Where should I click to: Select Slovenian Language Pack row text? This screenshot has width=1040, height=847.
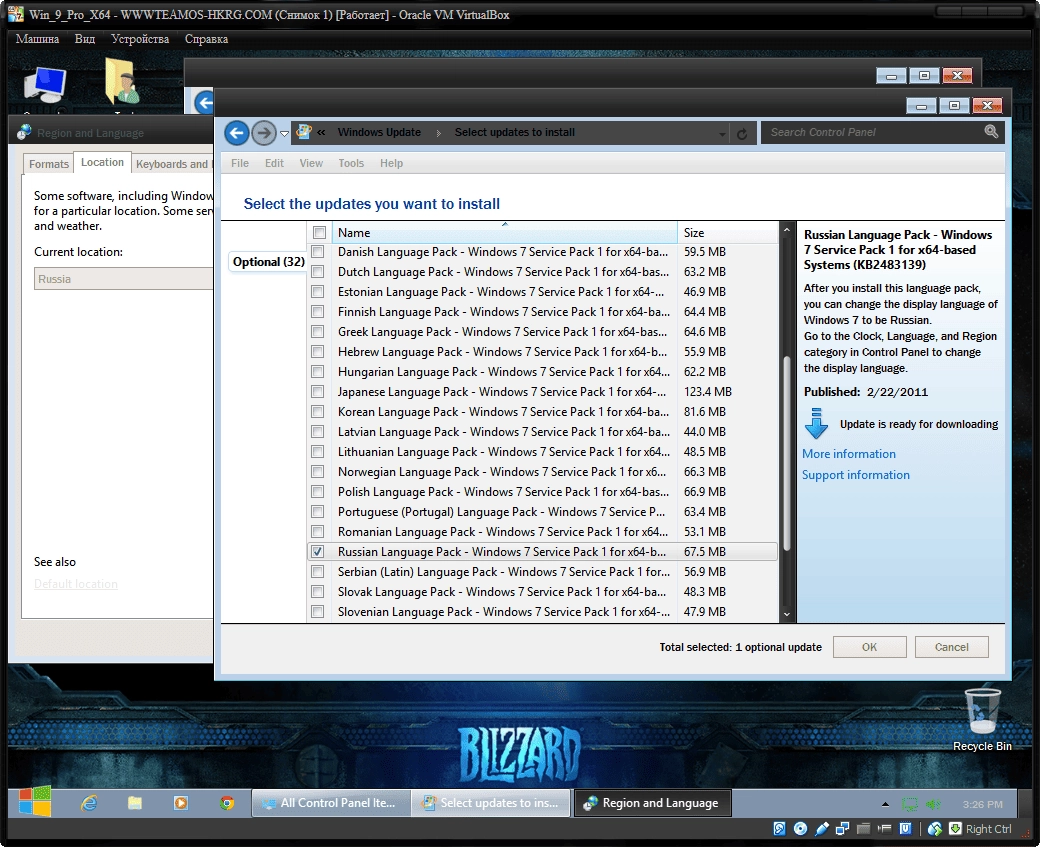click(503, 612)
